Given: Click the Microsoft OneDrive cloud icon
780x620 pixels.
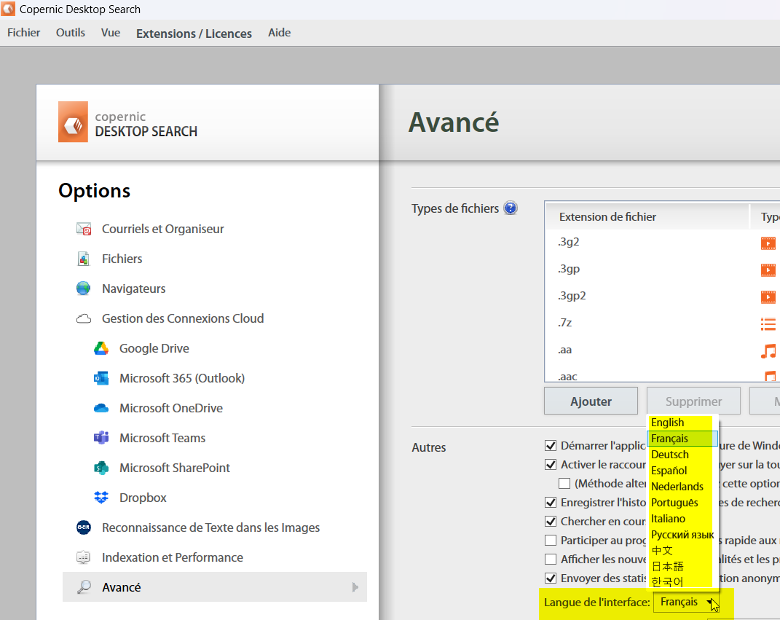Looking at the screenshot, I should 101,408.
